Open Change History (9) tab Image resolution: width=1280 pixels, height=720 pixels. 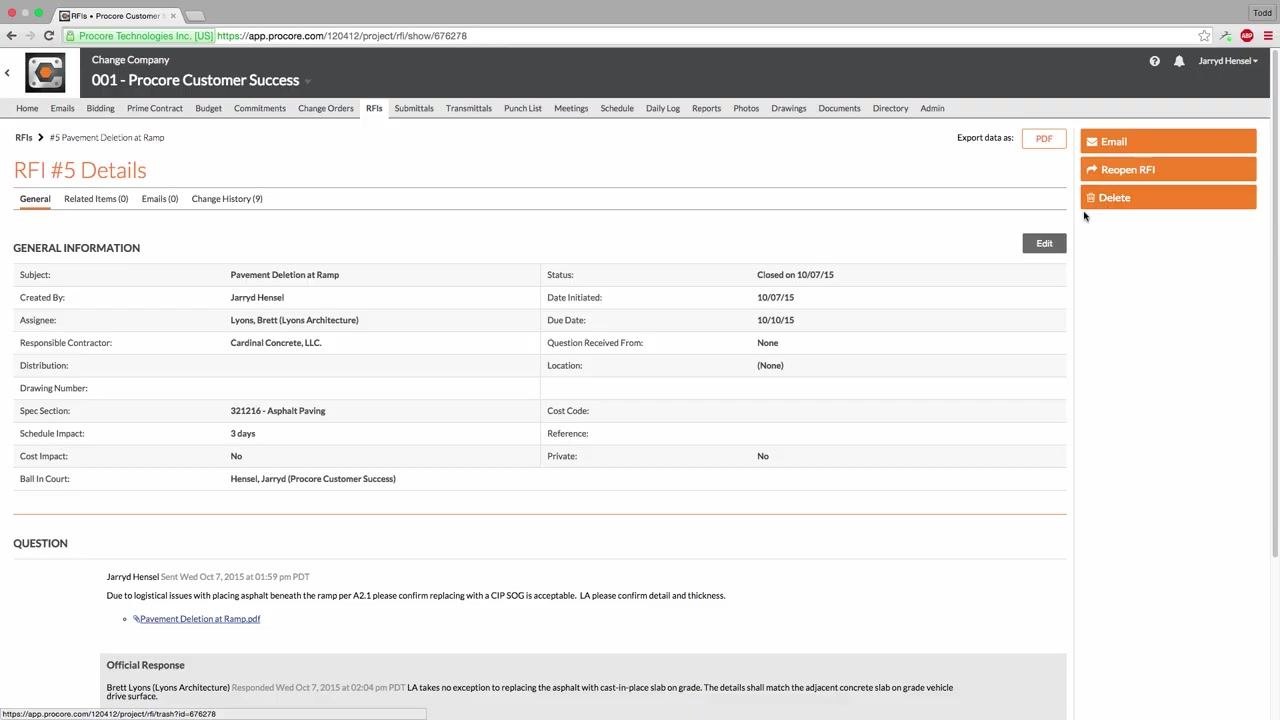coord(227,199)
